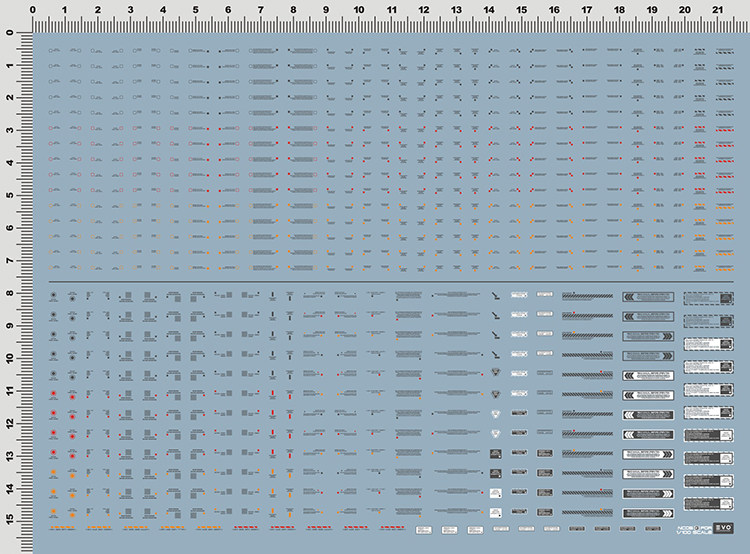750x554 pixels.
Task: Select the topmost dark square placard under ruler 14
Action: 496,453
